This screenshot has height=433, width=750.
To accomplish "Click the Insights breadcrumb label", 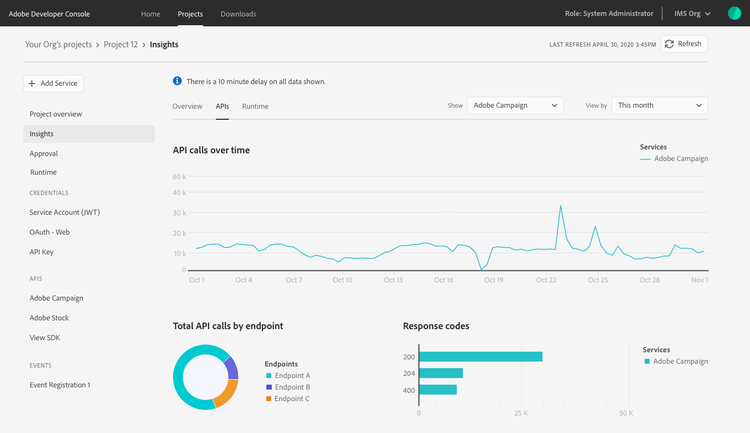I will pyautogui.click(x=164, y=44).
